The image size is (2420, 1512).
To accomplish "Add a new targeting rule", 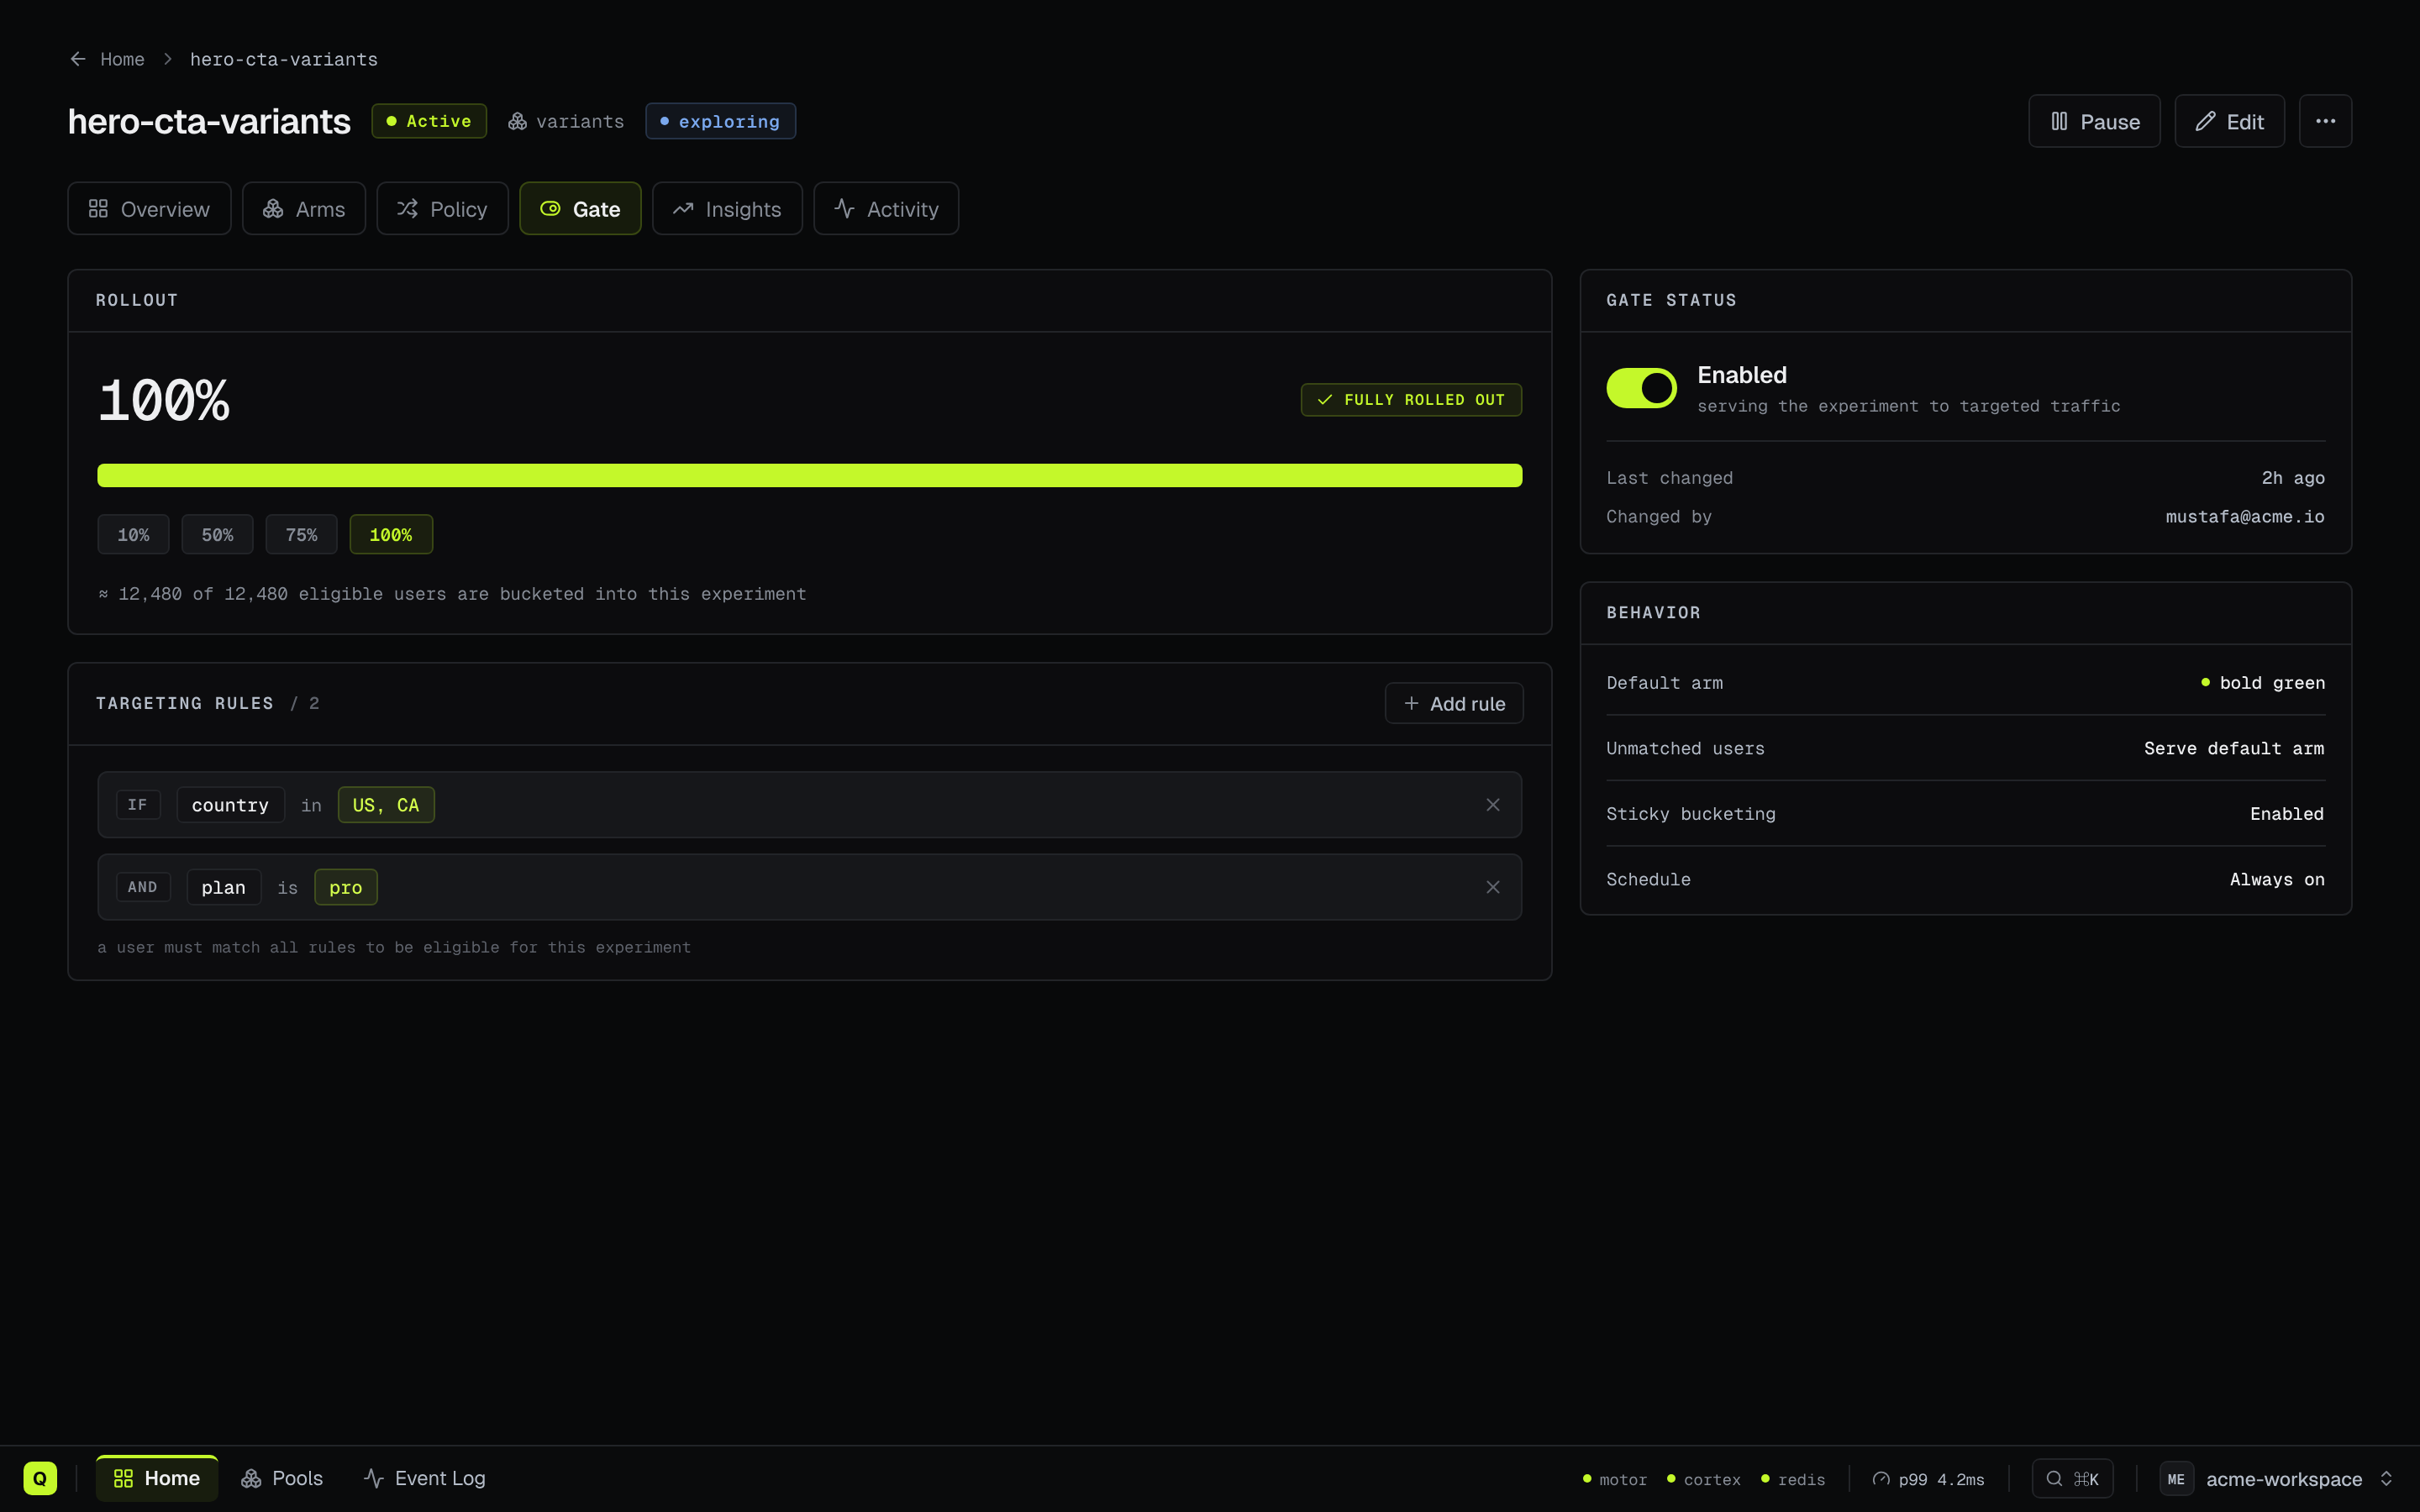I will (x=1454, y=703).
